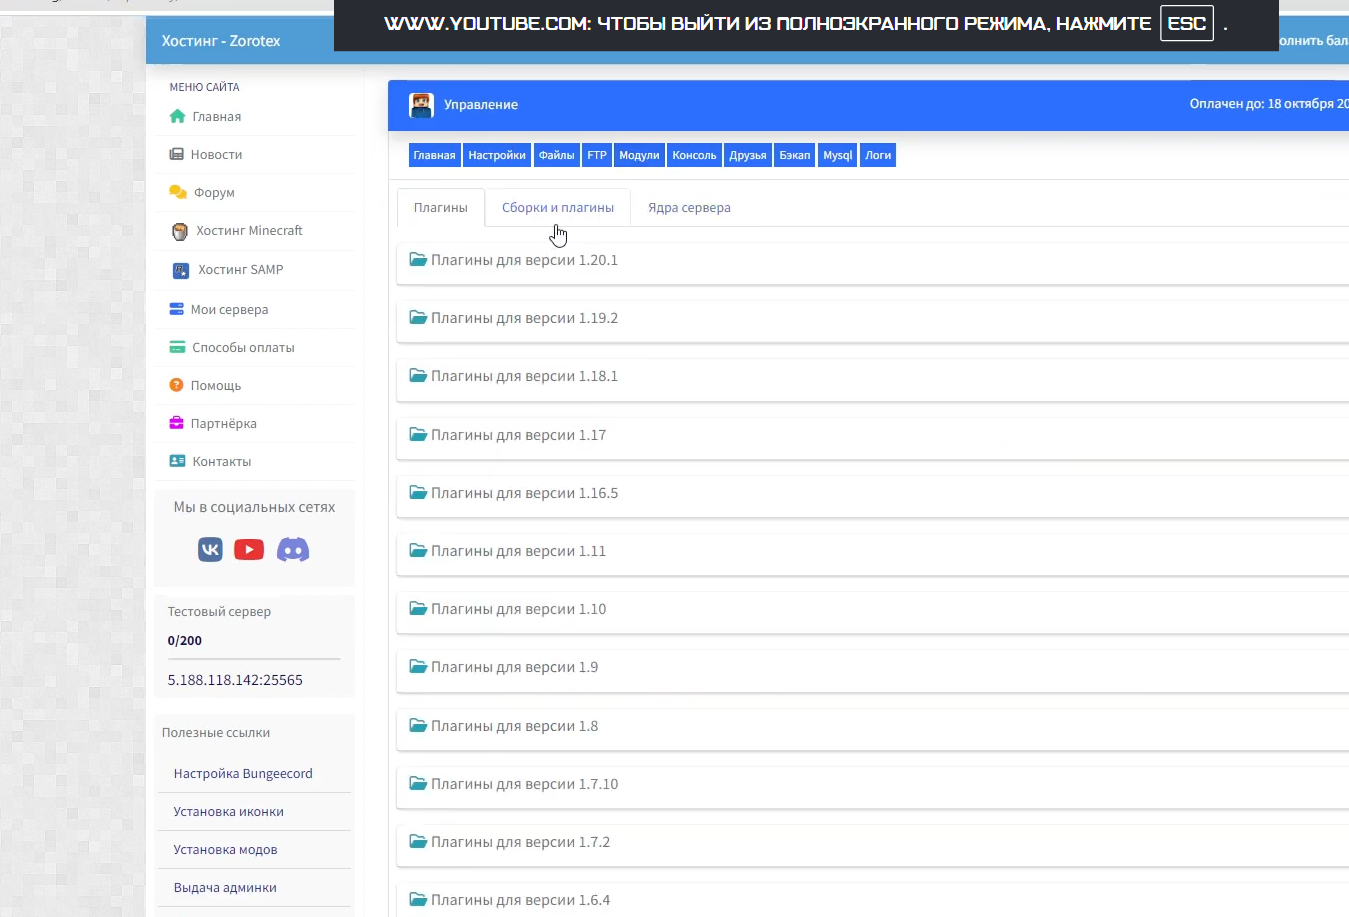This screenshot has height=917, width=1349.
Task: Expand Плагины для версии 1.16.5 folder
Action: (x=523, y=493)
